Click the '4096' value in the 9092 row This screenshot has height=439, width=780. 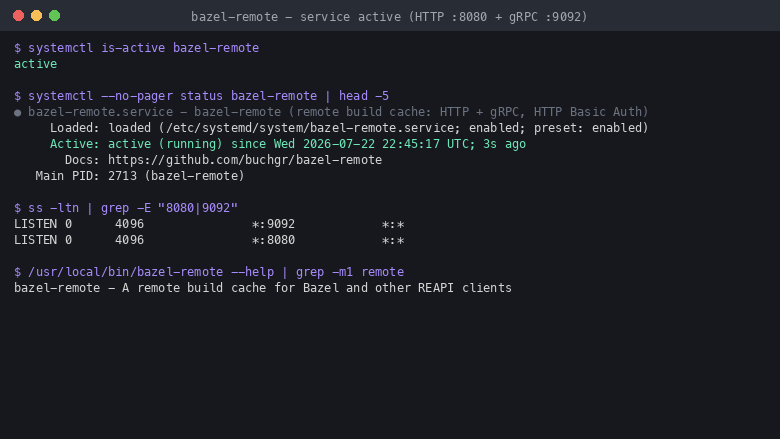coord(129,224)
